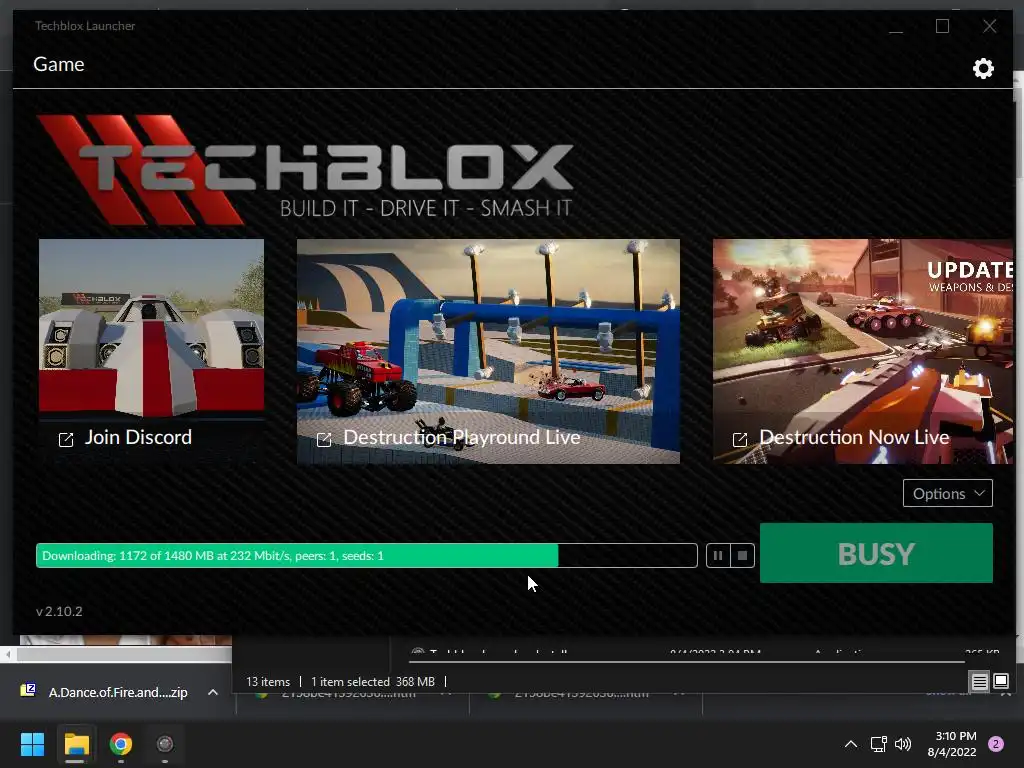Open Destruction Playround Live image
1024x768 pixels.
pyautogui.click(x=488, y=351)
